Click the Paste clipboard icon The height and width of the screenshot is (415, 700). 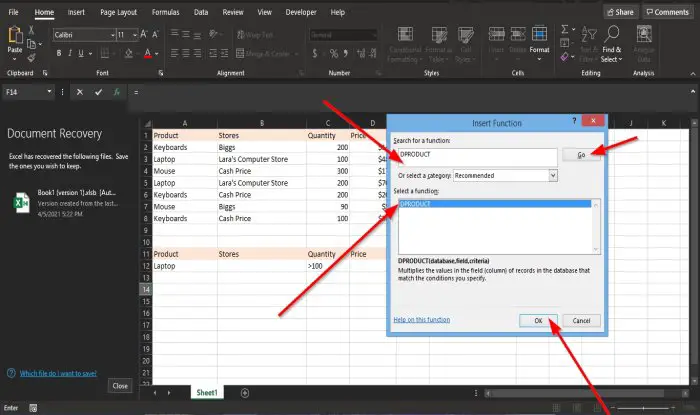[x=15, y=35]
